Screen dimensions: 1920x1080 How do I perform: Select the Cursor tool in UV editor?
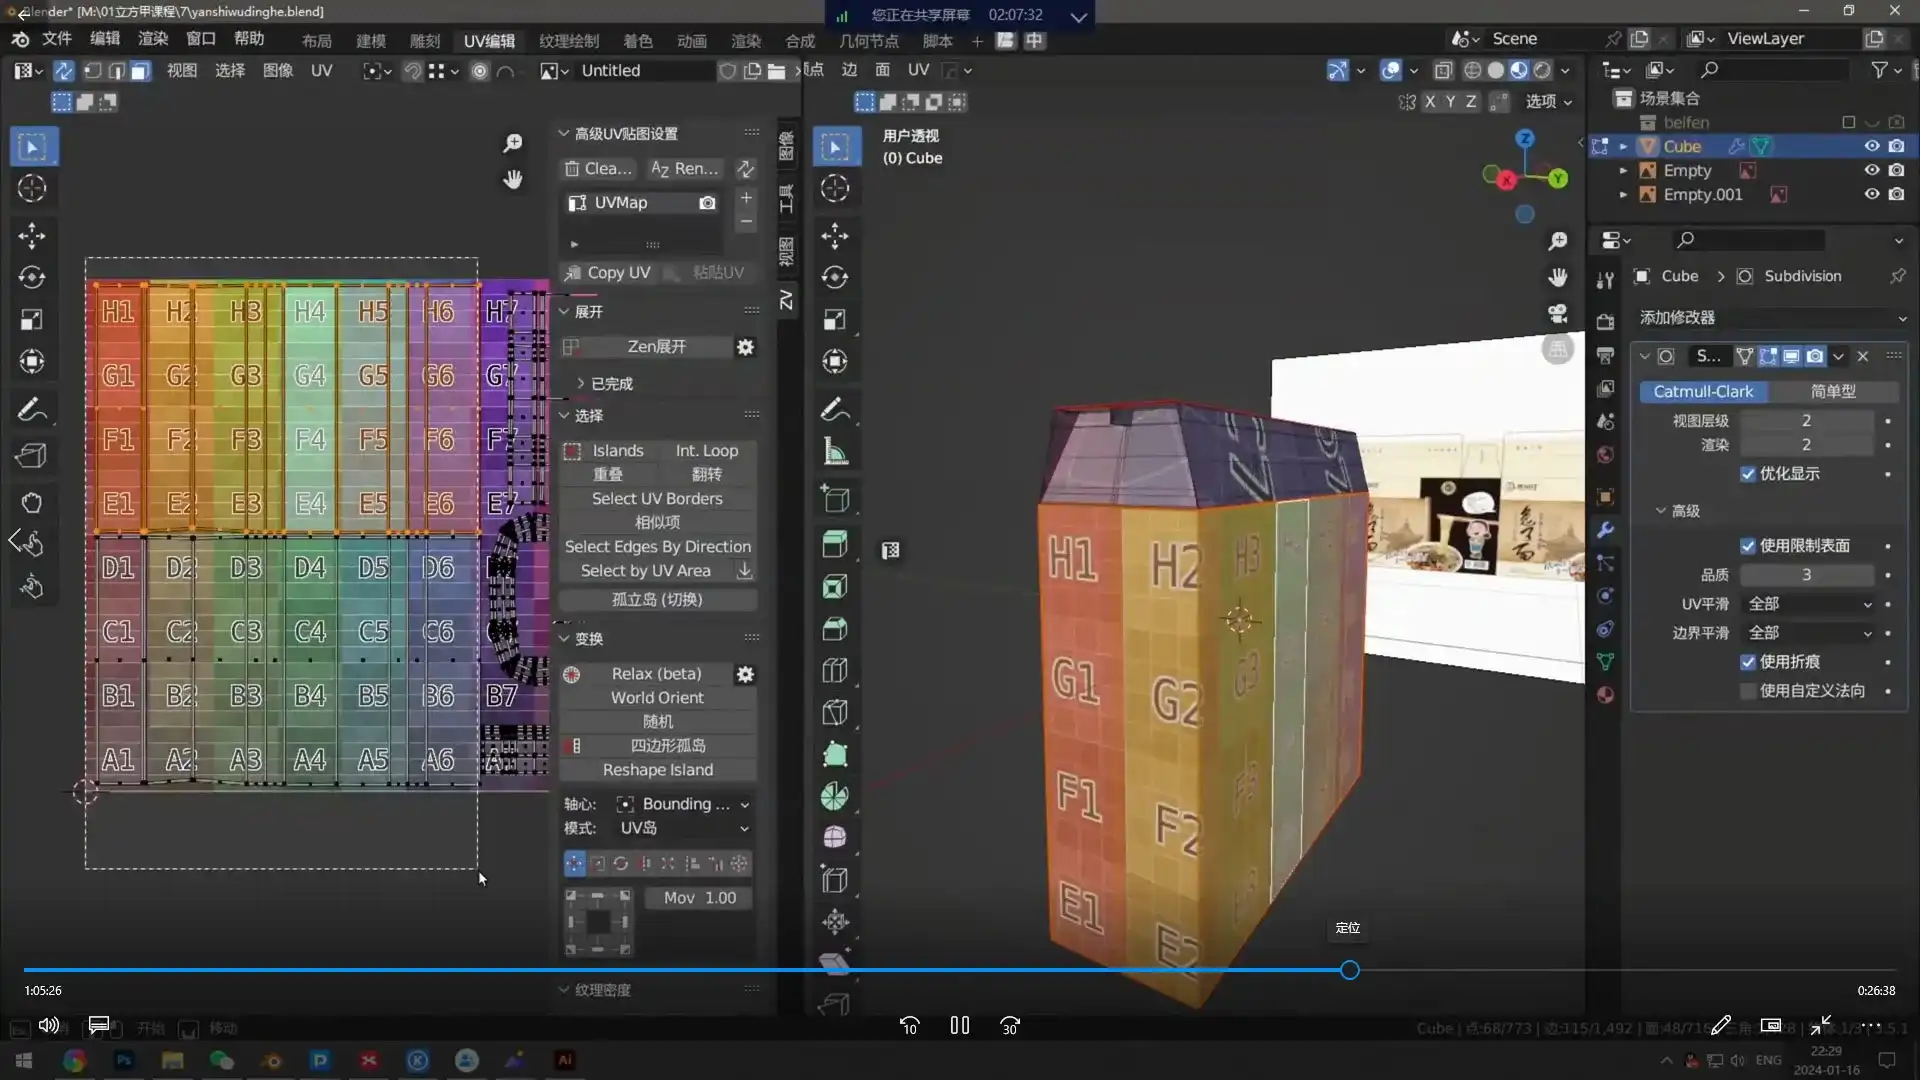[32, 189]
